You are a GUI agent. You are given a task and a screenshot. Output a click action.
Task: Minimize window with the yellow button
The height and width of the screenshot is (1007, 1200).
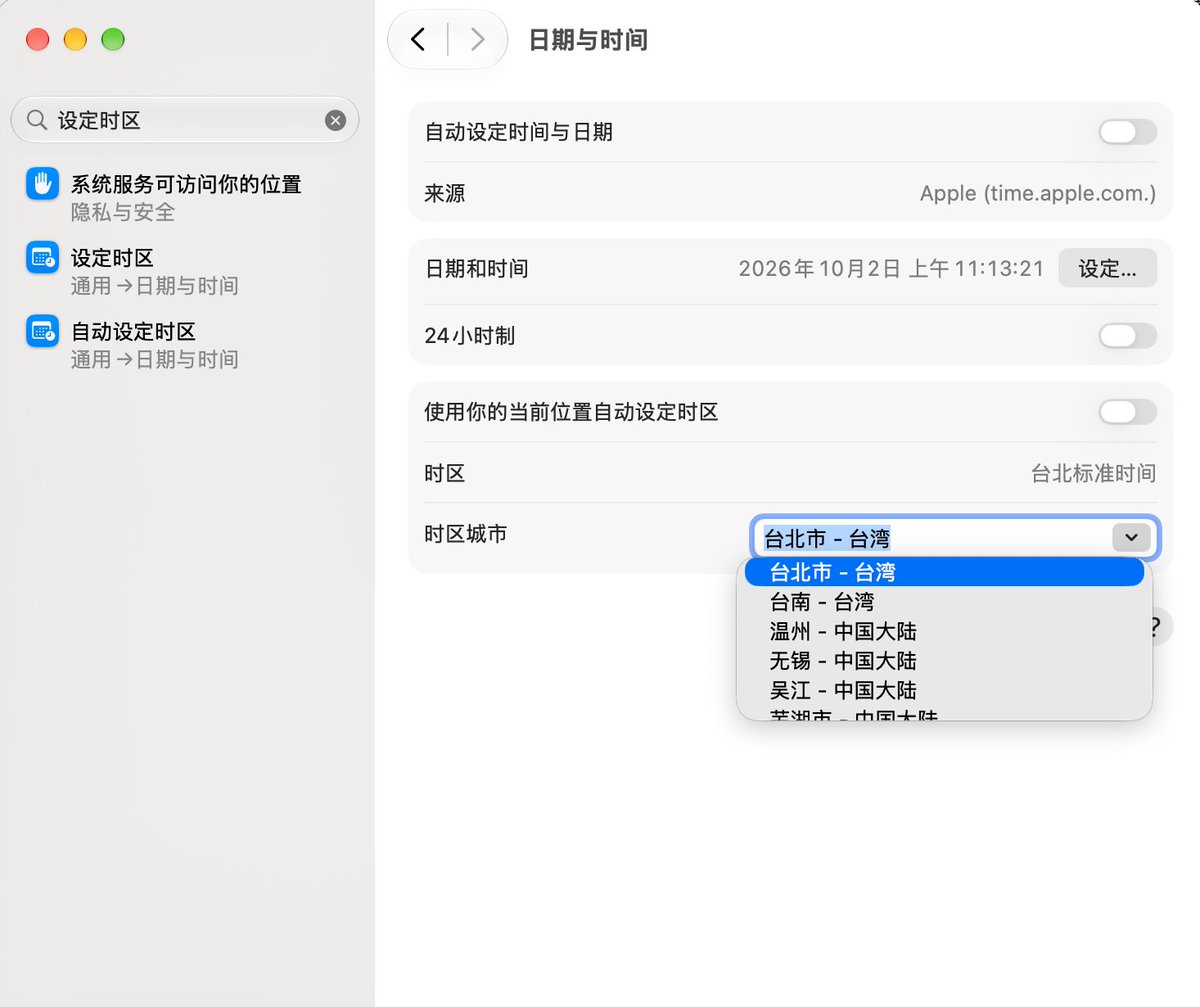[75, 40]
